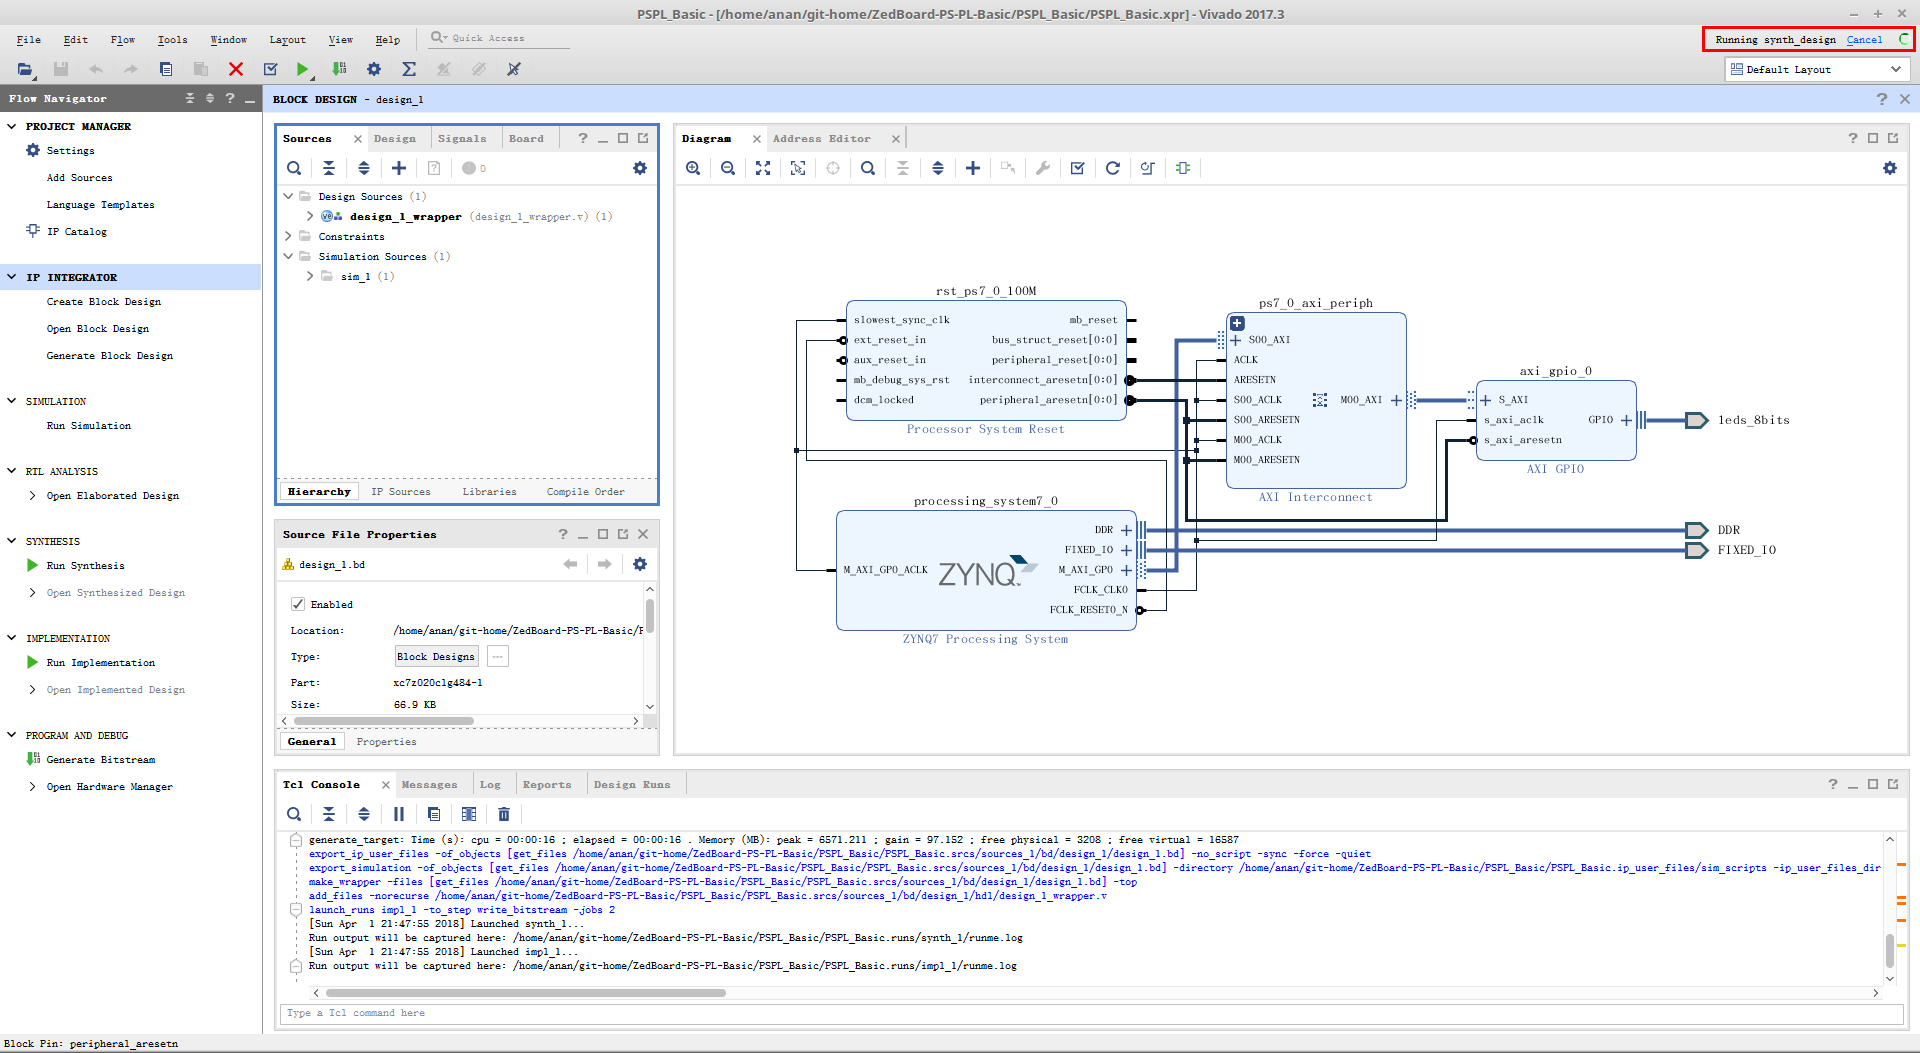The width and height of the screenshot is (1920, 1053).
Task: Expand the Constraints tree node
Action: pyautogui.click(x=289, y=237)
